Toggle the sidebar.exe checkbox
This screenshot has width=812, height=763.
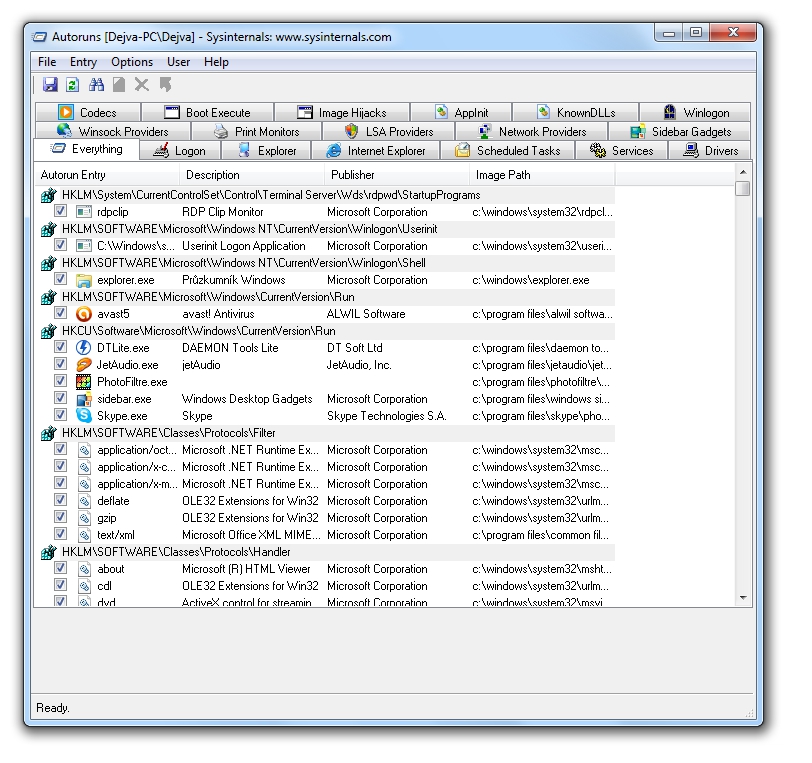click(61, 399)
